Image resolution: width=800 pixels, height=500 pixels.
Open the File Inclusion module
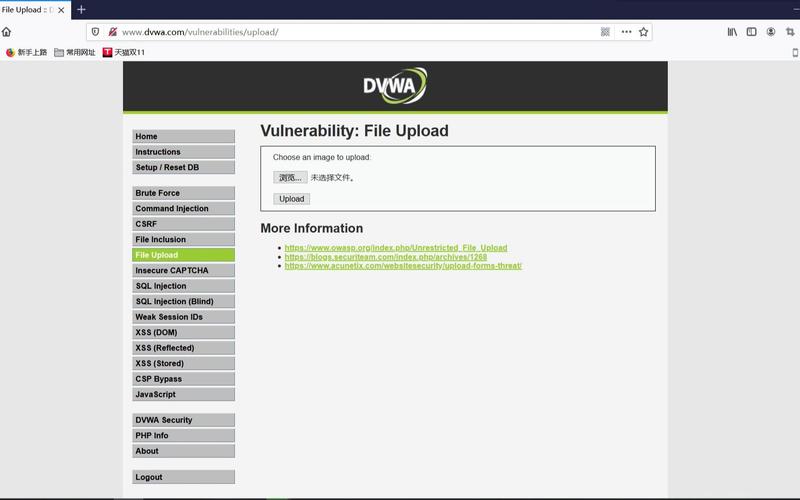tap(184, 239)
